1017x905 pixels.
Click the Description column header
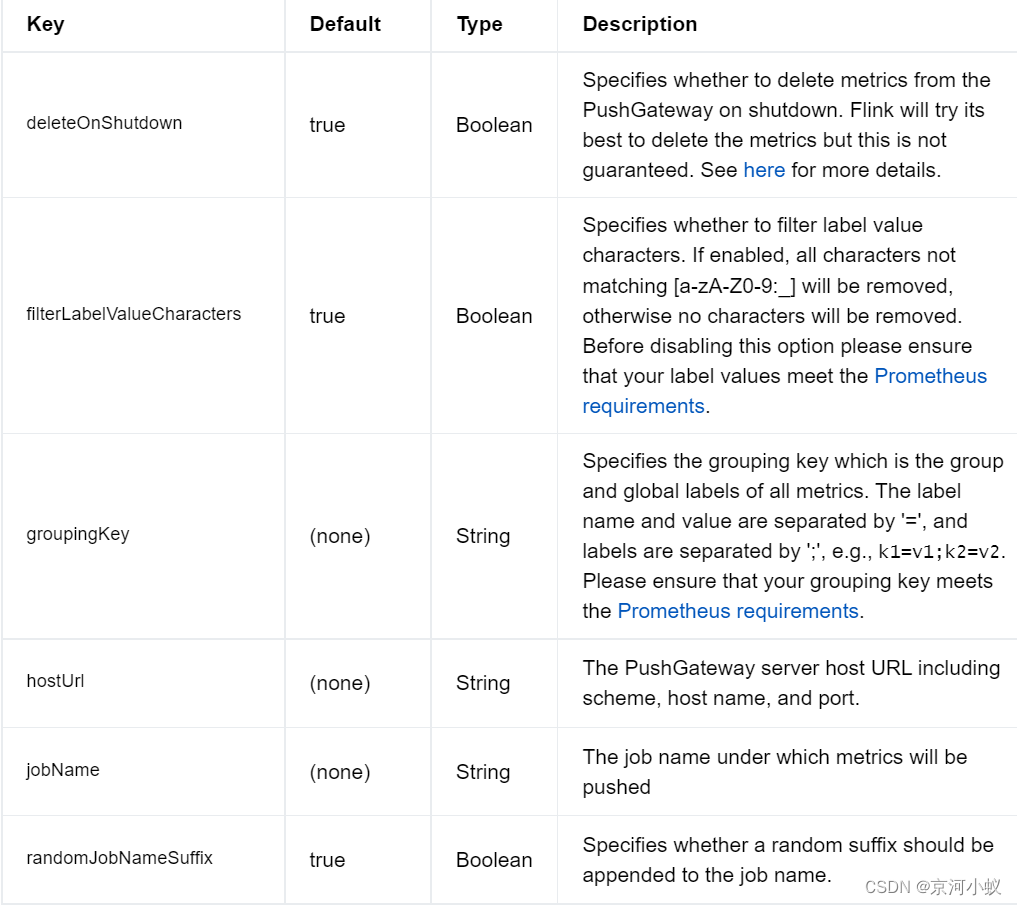pos(640,24)
